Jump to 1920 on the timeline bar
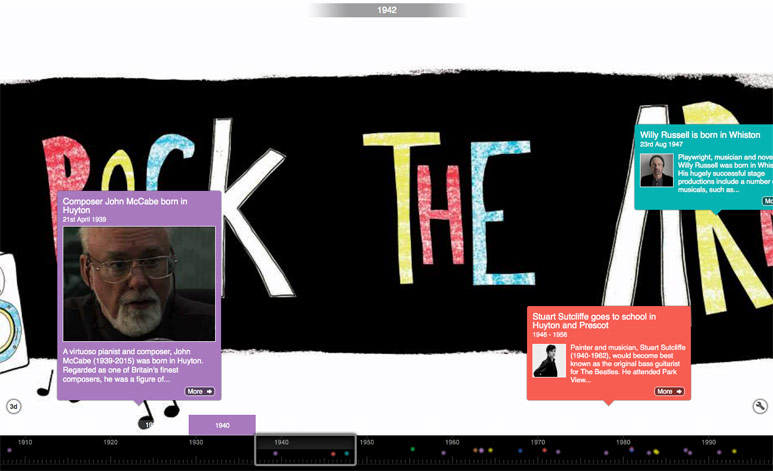 (x=110, y=442)
